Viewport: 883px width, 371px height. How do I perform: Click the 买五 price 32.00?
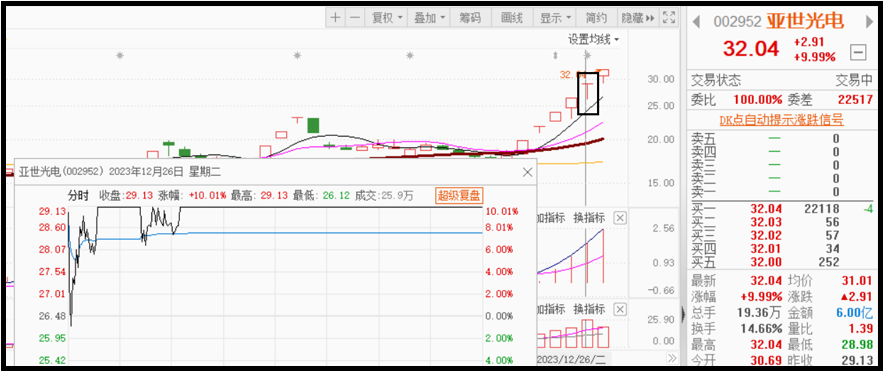pyautogui.click(x=766, y=262)
